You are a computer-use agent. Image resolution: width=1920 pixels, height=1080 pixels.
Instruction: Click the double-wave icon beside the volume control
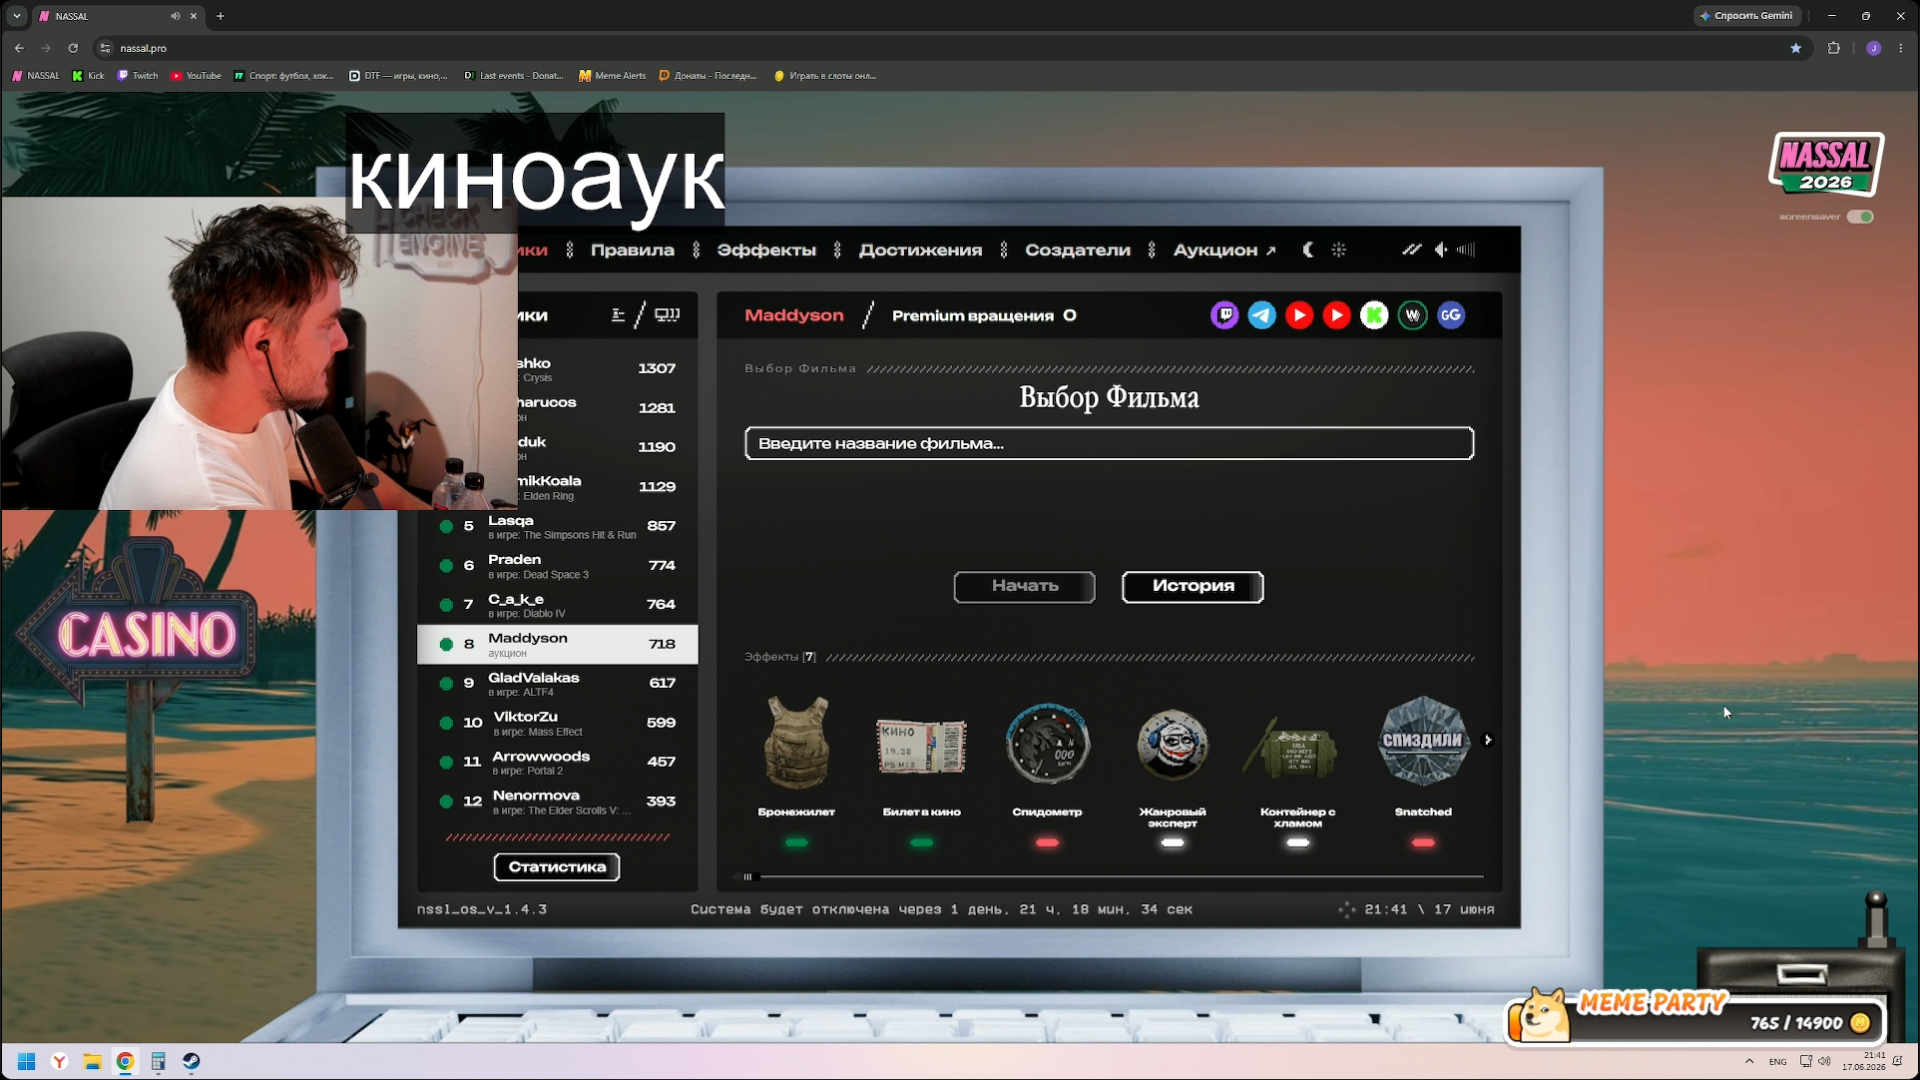1411,250
